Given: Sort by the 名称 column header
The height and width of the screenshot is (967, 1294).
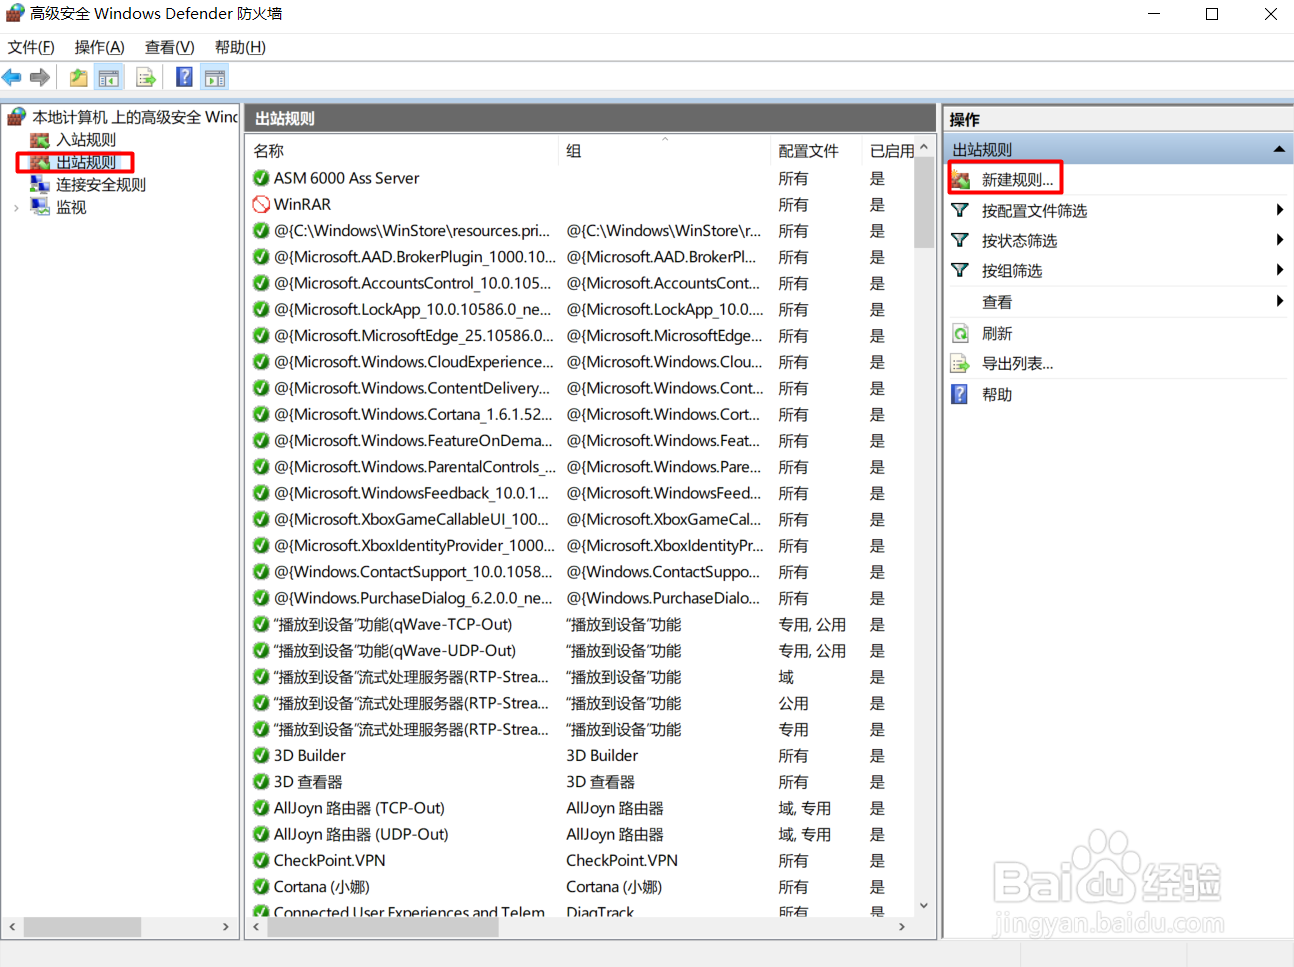Looking at the screenshot, I should (x=403, y=151).
